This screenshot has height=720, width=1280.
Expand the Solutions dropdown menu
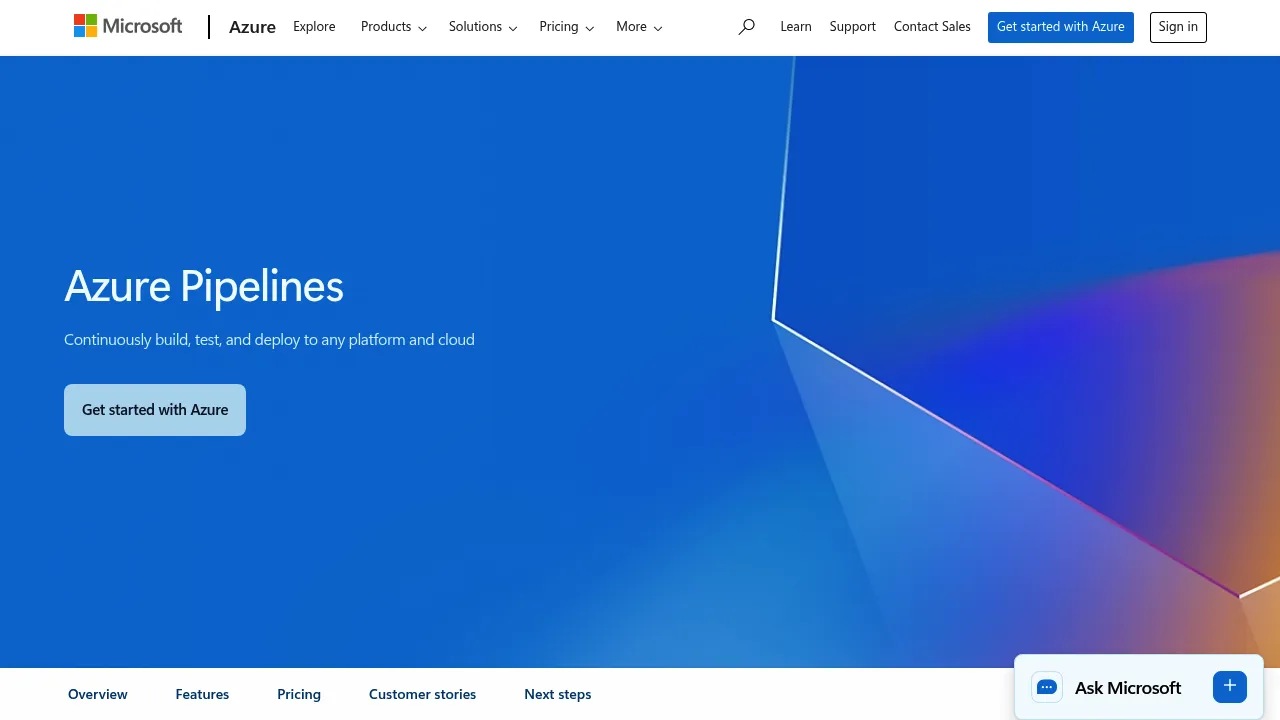(x=483, y=27)
